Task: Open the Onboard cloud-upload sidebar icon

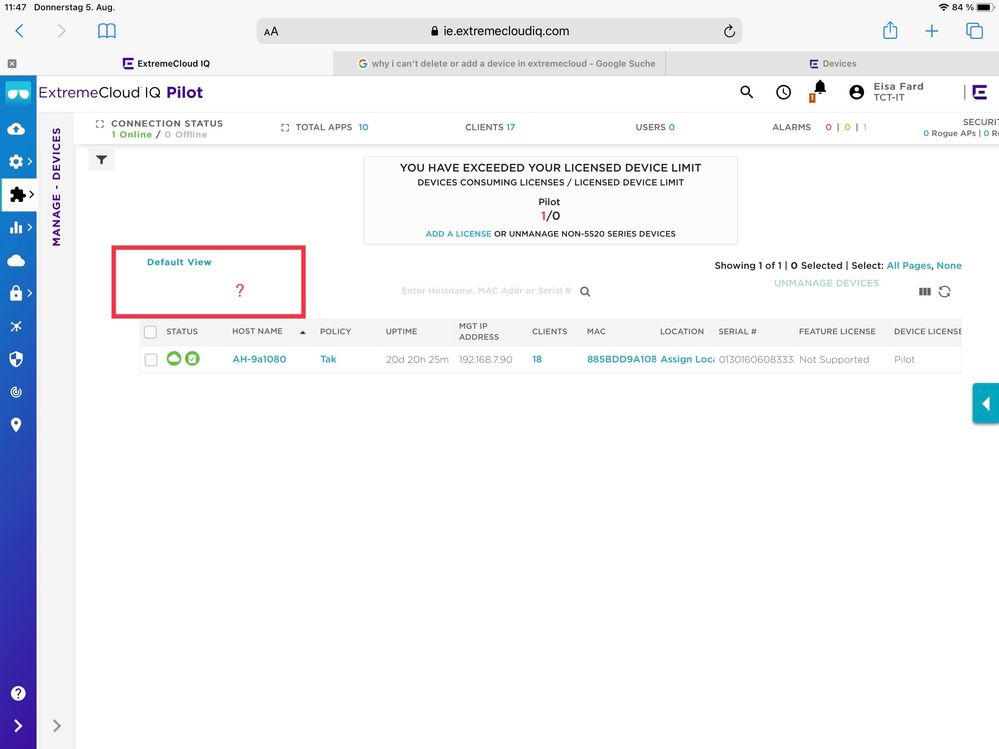Action: [17, 129]
